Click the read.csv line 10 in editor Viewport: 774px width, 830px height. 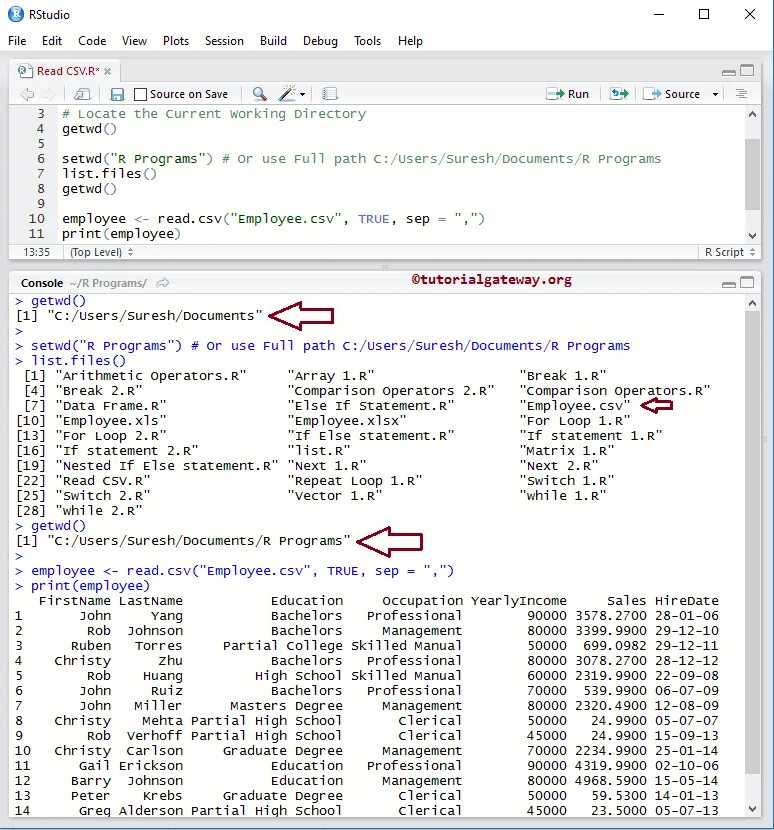tap(273, 219)
